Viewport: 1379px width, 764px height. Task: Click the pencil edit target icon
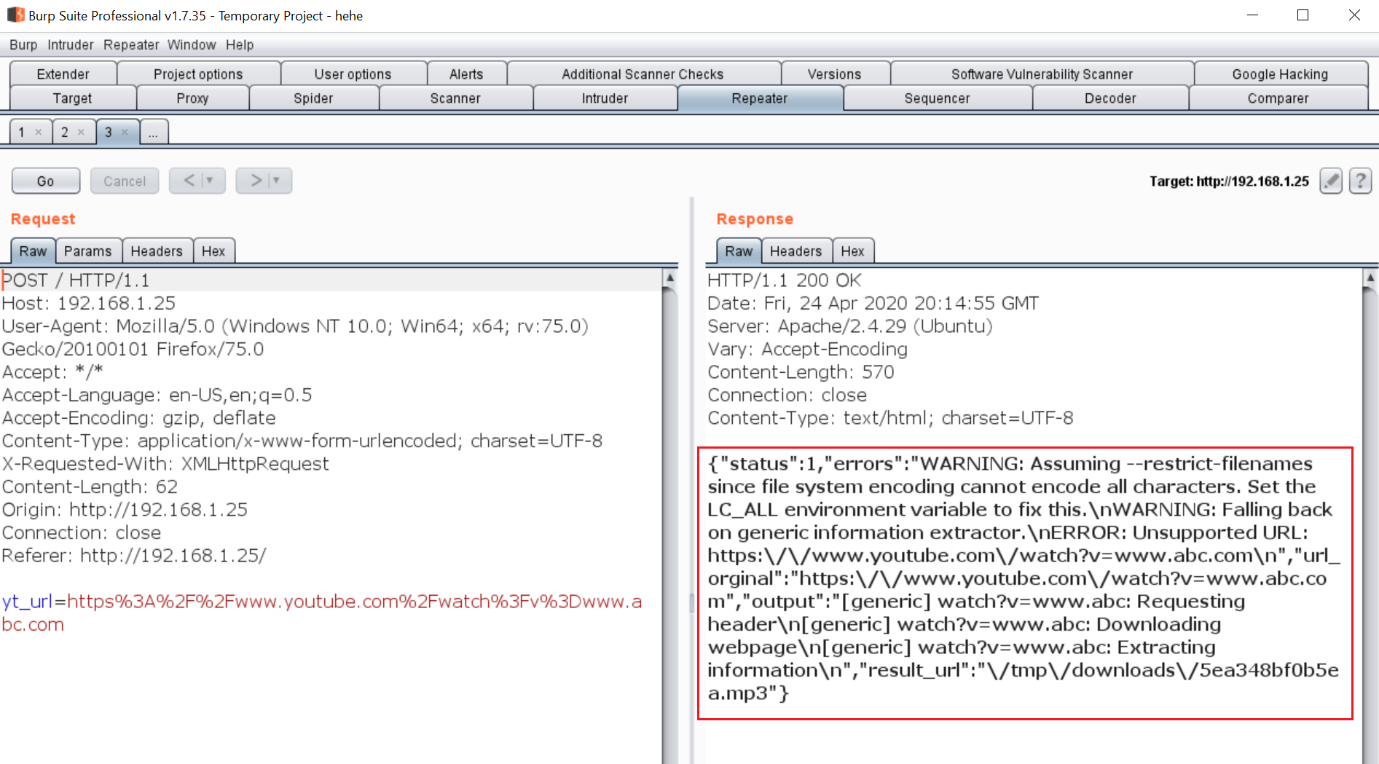point(1330,181)
